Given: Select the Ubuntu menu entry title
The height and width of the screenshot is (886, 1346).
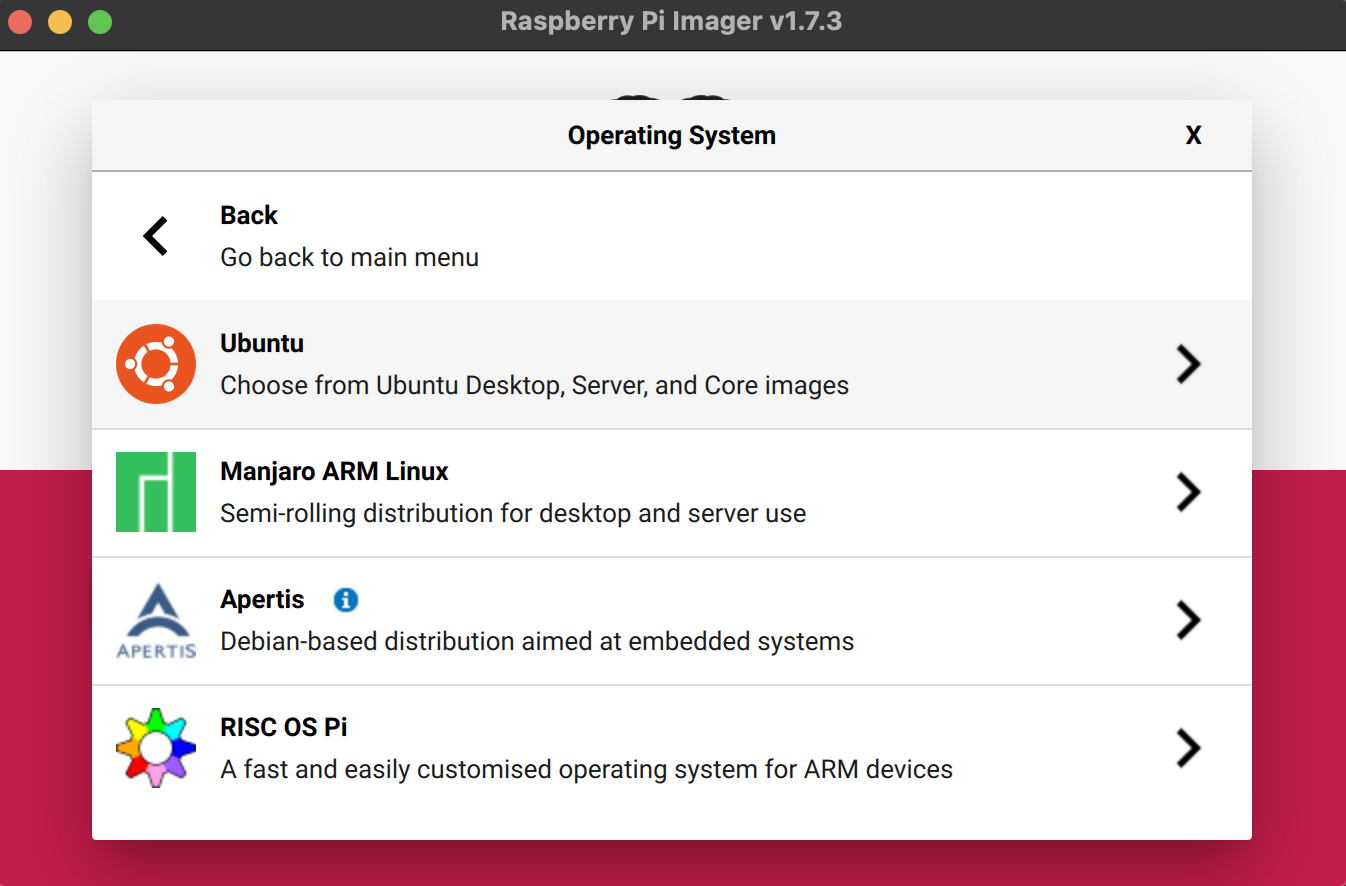Looking at the screenshot, I should (262, 343).
